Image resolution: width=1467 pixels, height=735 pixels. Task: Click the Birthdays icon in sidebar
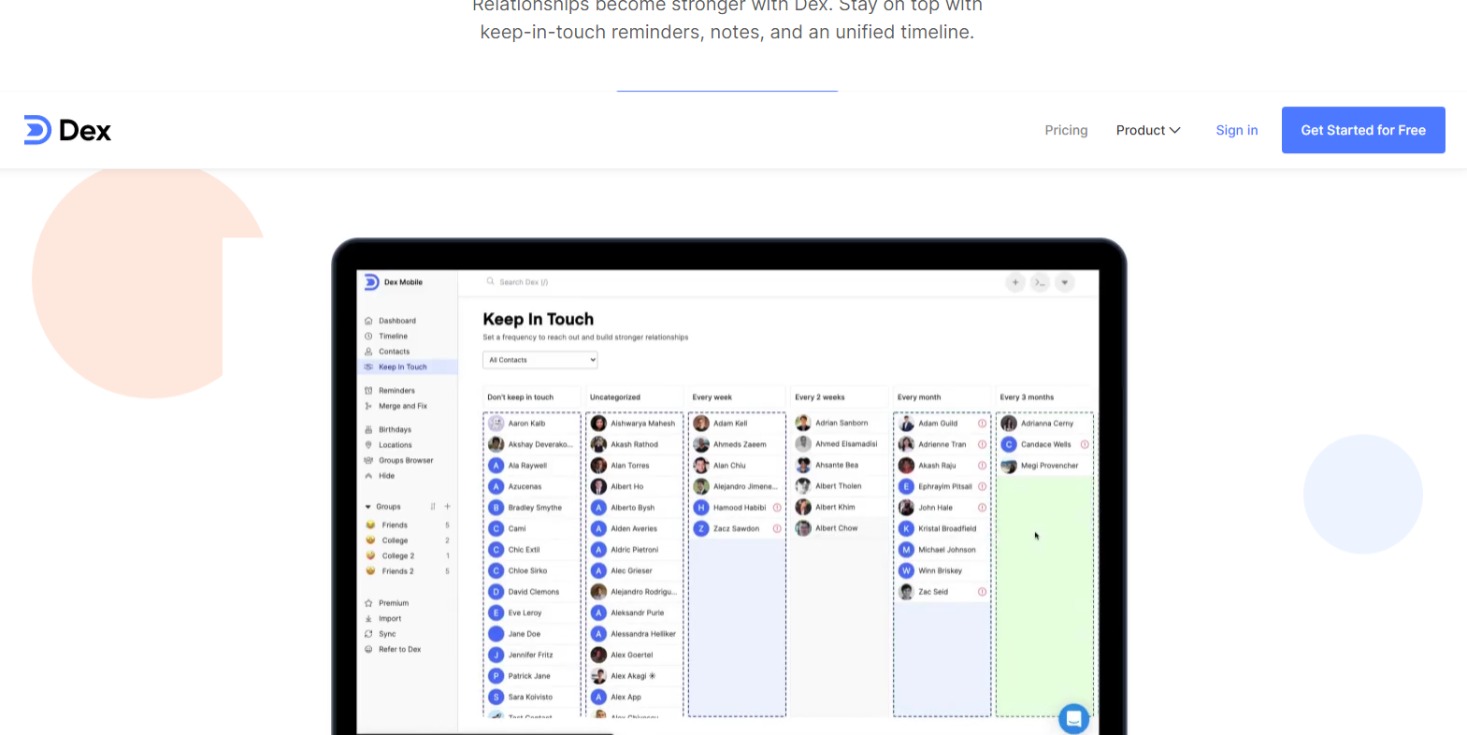[369, 430]
